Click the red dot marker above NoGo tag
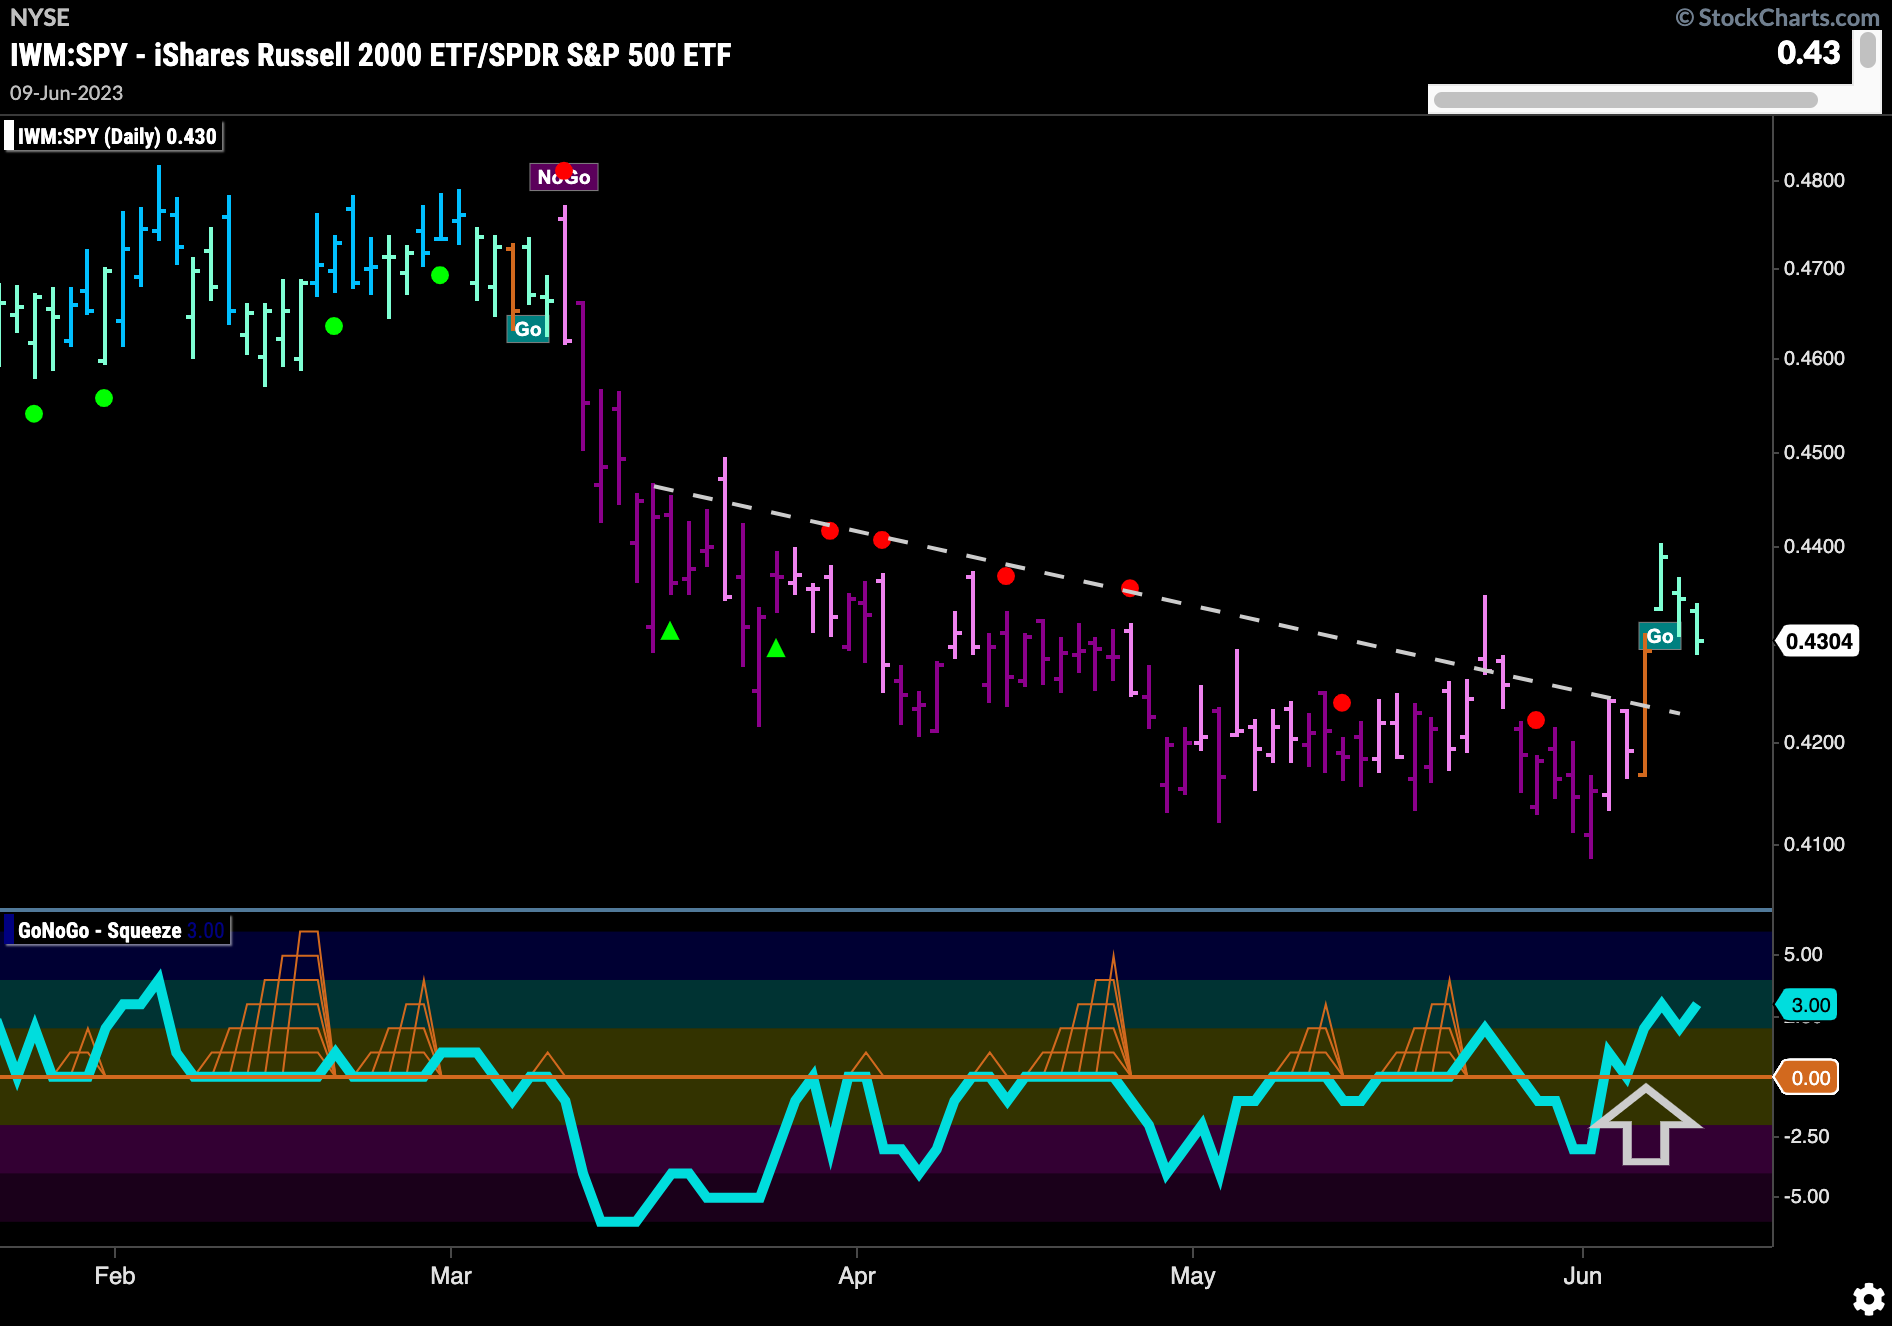Screen dimensions: 1892x1326 (x=564, y=170)
